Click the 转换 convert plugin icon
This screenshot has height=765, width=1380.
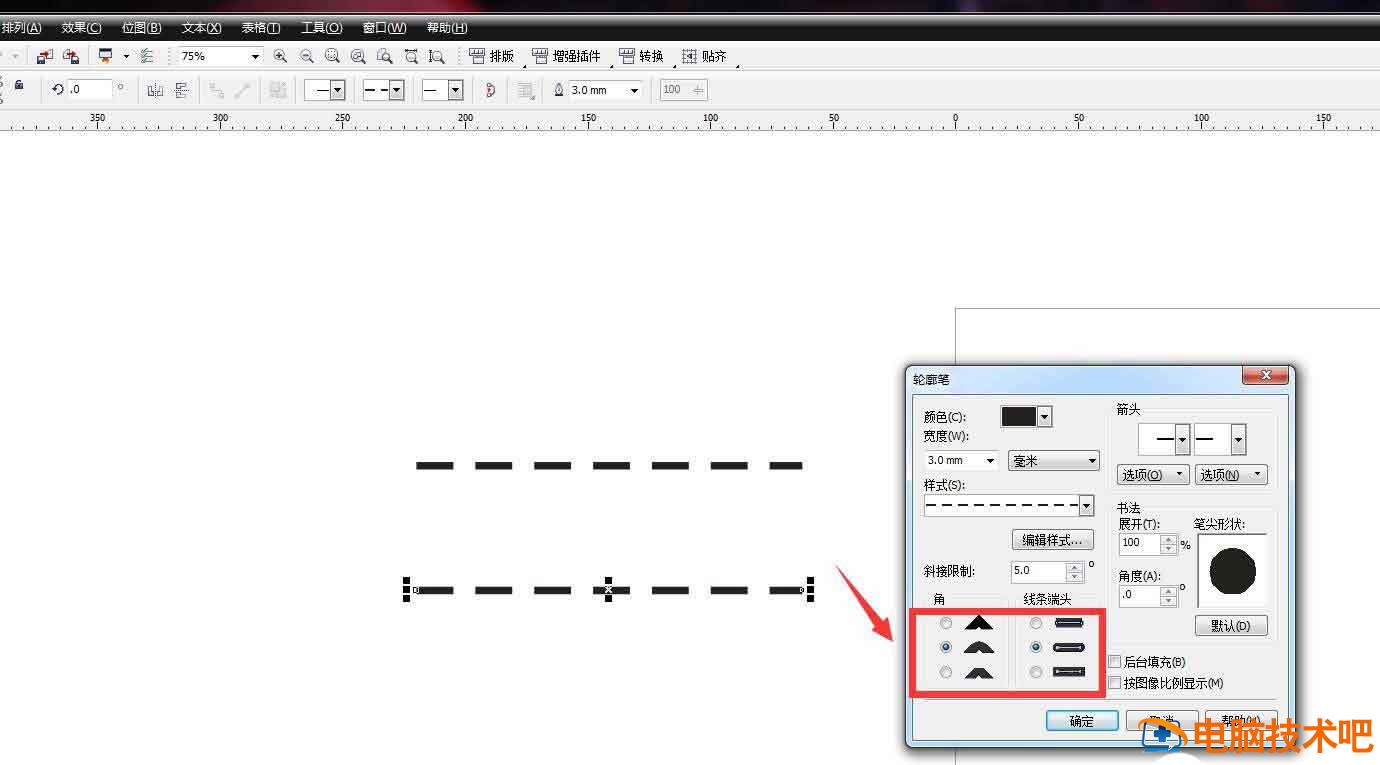[x=627, y=57]
